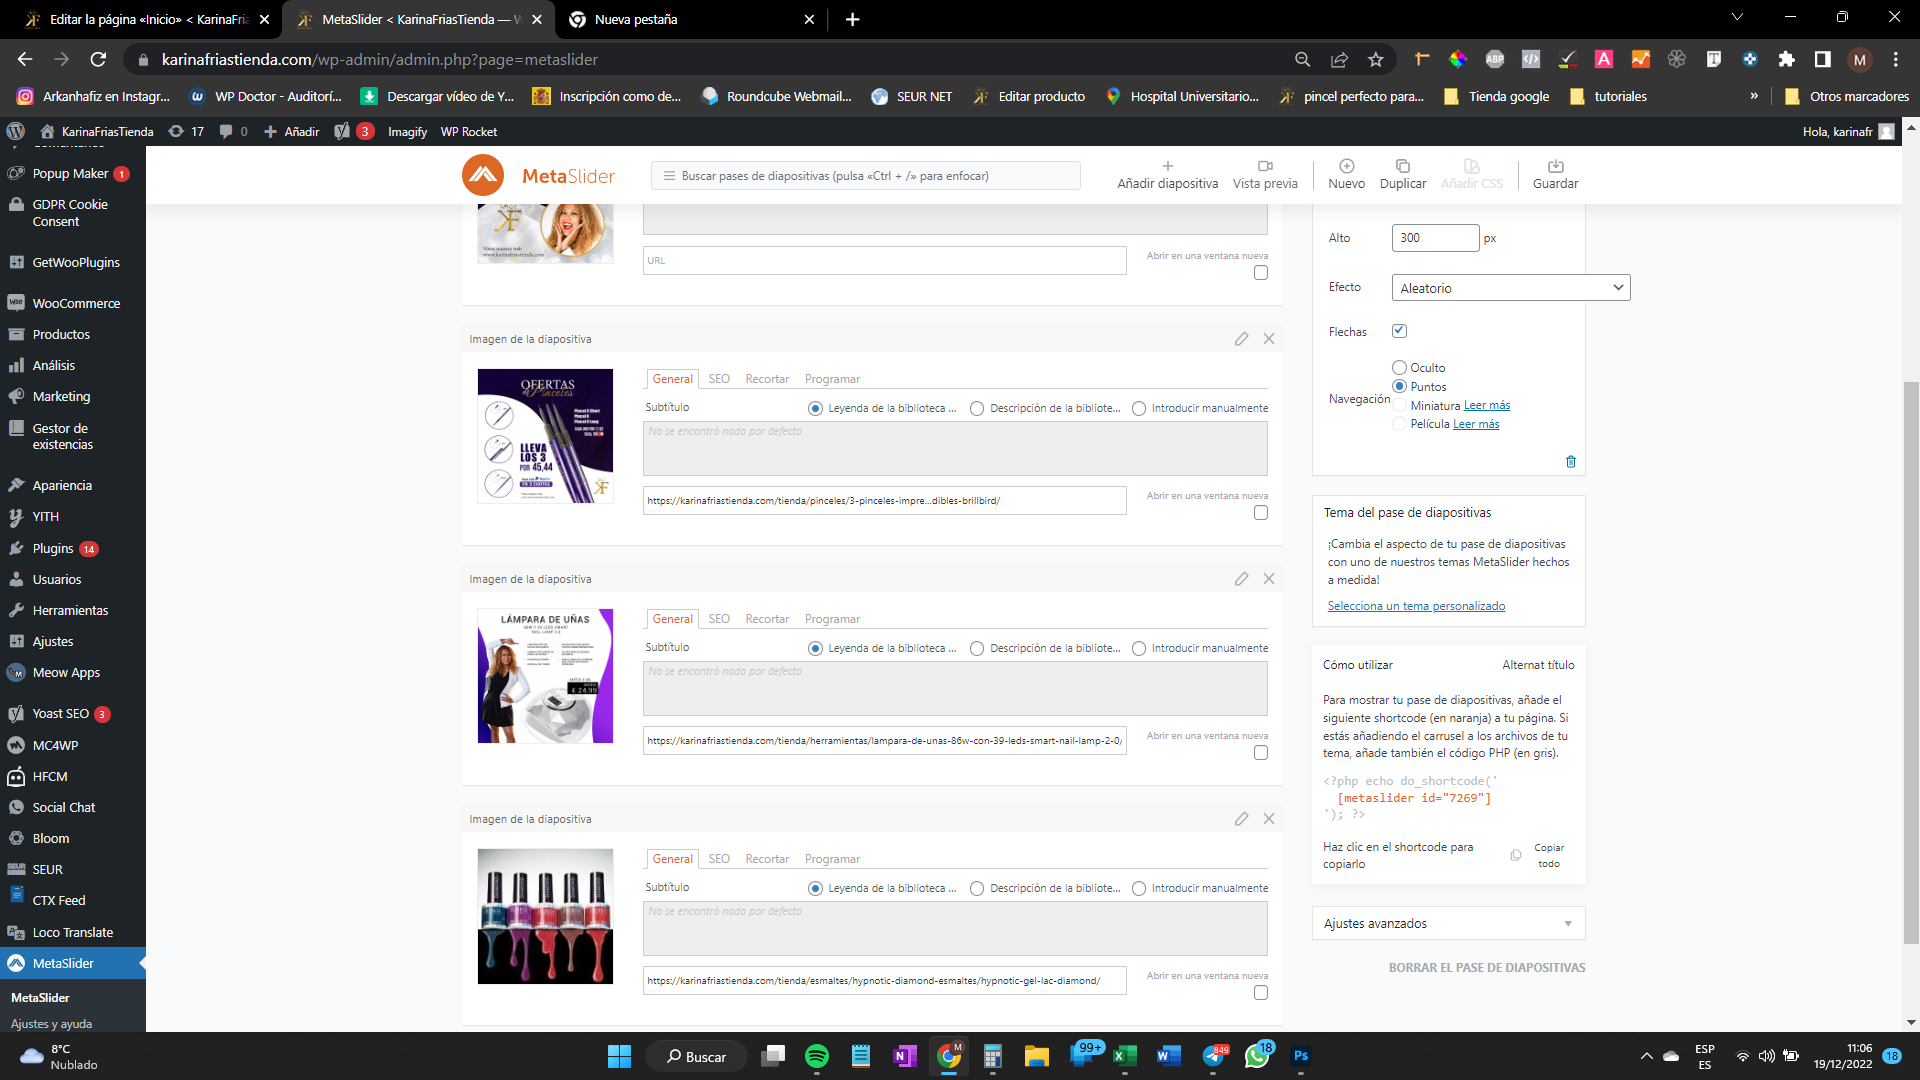
Task: Open Photoshop from the taskbar
Action: click(1301, 1056)
